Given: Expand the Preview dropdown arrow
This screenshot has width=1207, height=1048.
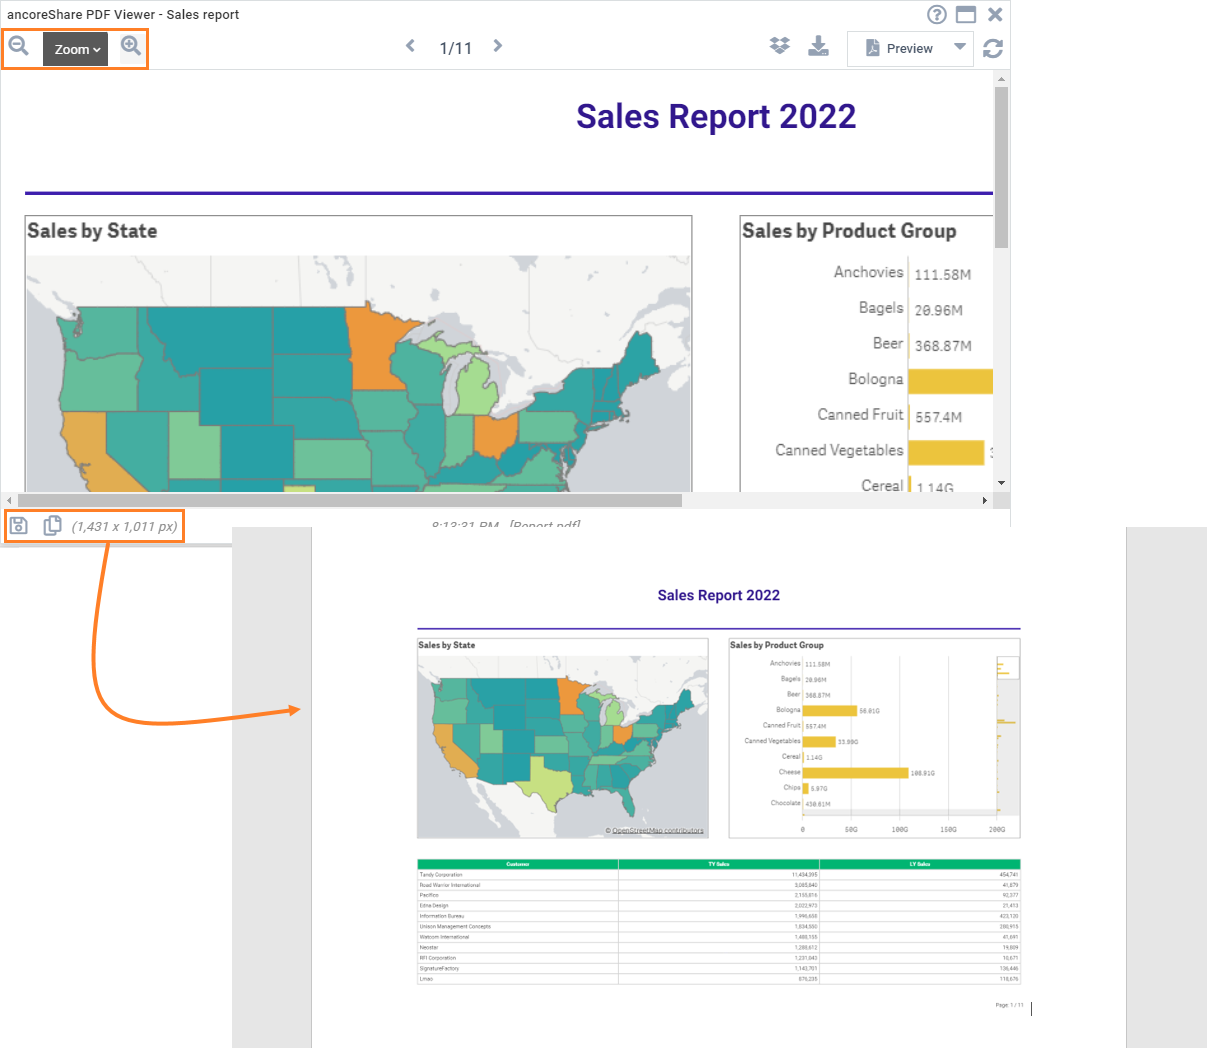Looking at the screenshot, I should pos(960,47).
